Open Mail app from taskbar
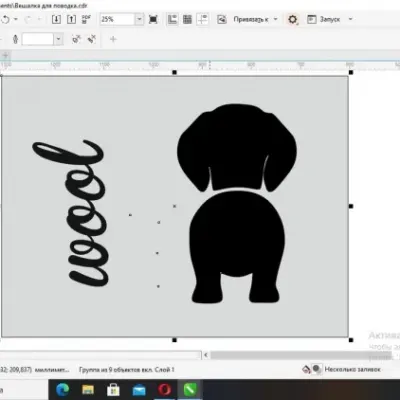This screenshot has height=400, width=400. tap(139, 389)
